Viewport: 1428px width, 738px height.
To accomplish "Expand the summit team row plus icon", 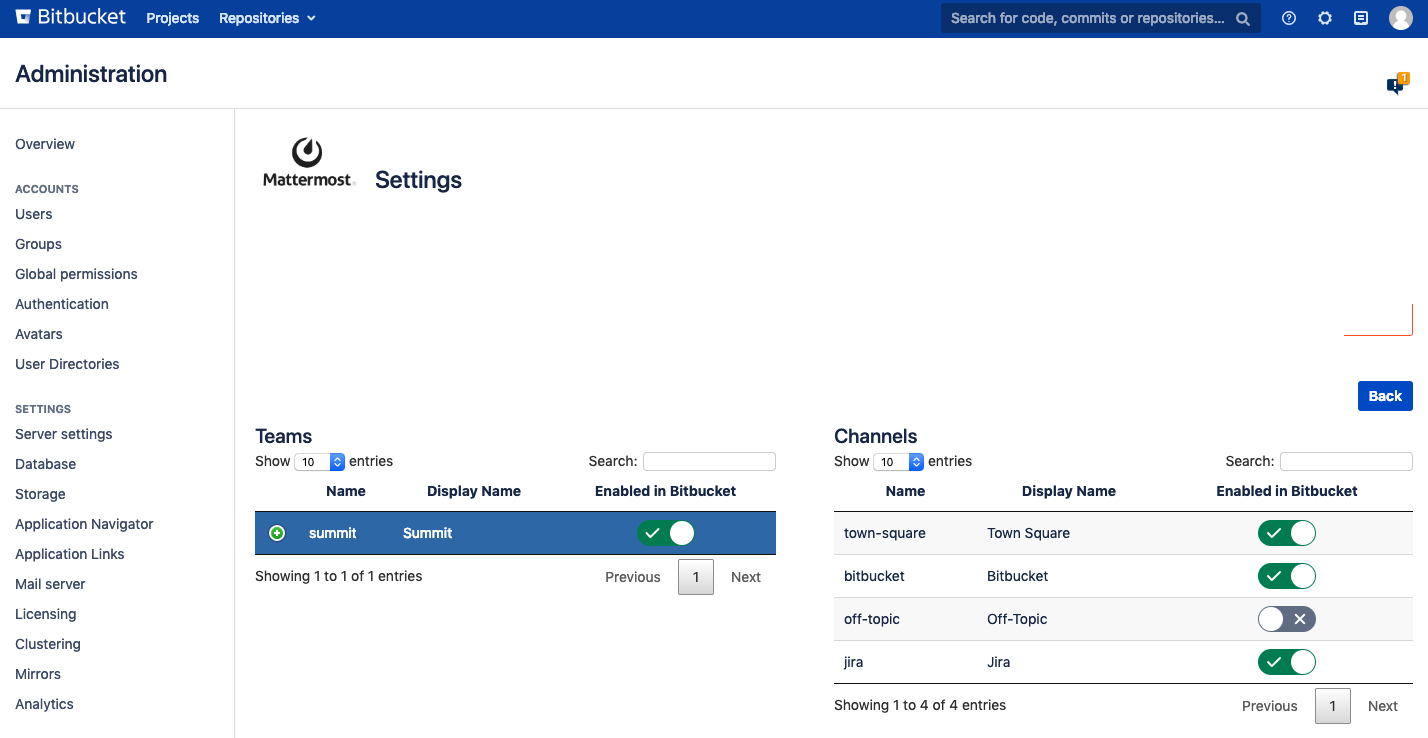I will pos(277,533).
